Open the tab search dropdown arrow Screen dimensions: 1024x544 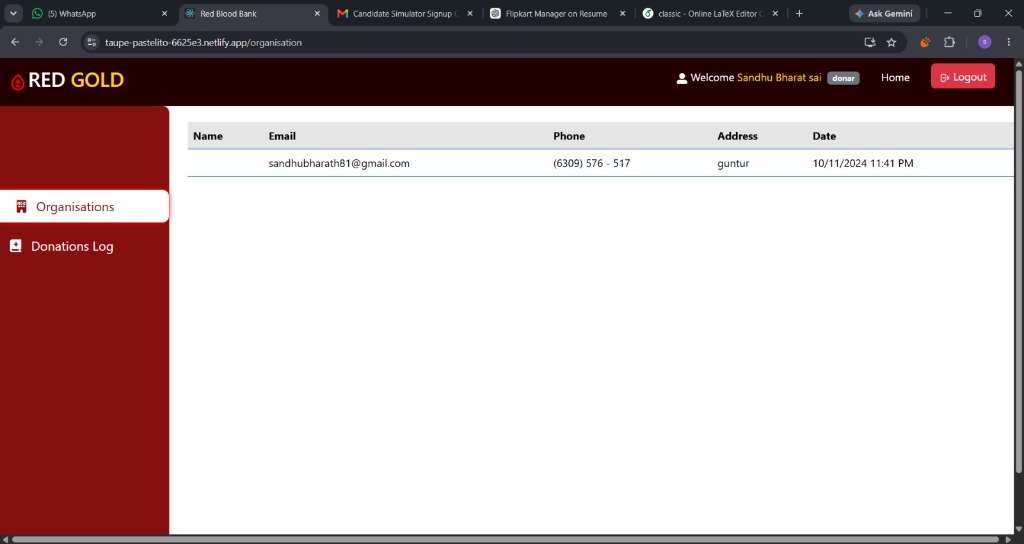(x=13, y=13)
